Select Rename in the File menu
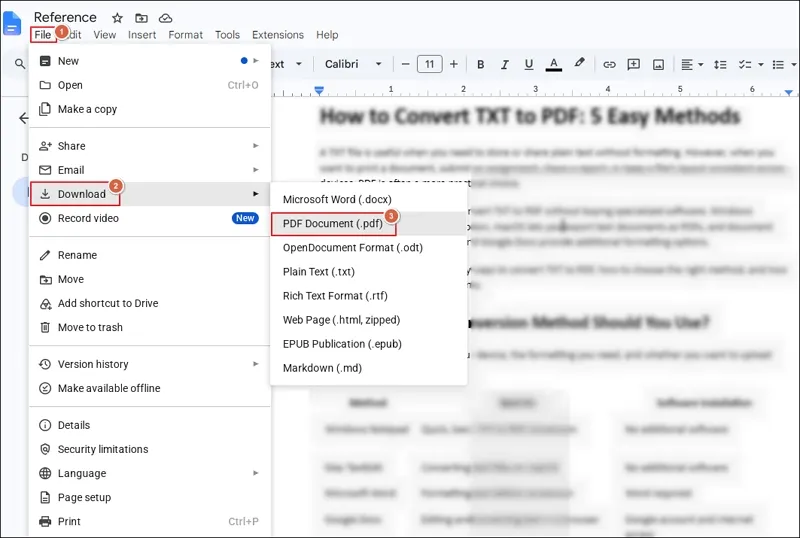The image size is (800, 538). (x=149, y=255)
